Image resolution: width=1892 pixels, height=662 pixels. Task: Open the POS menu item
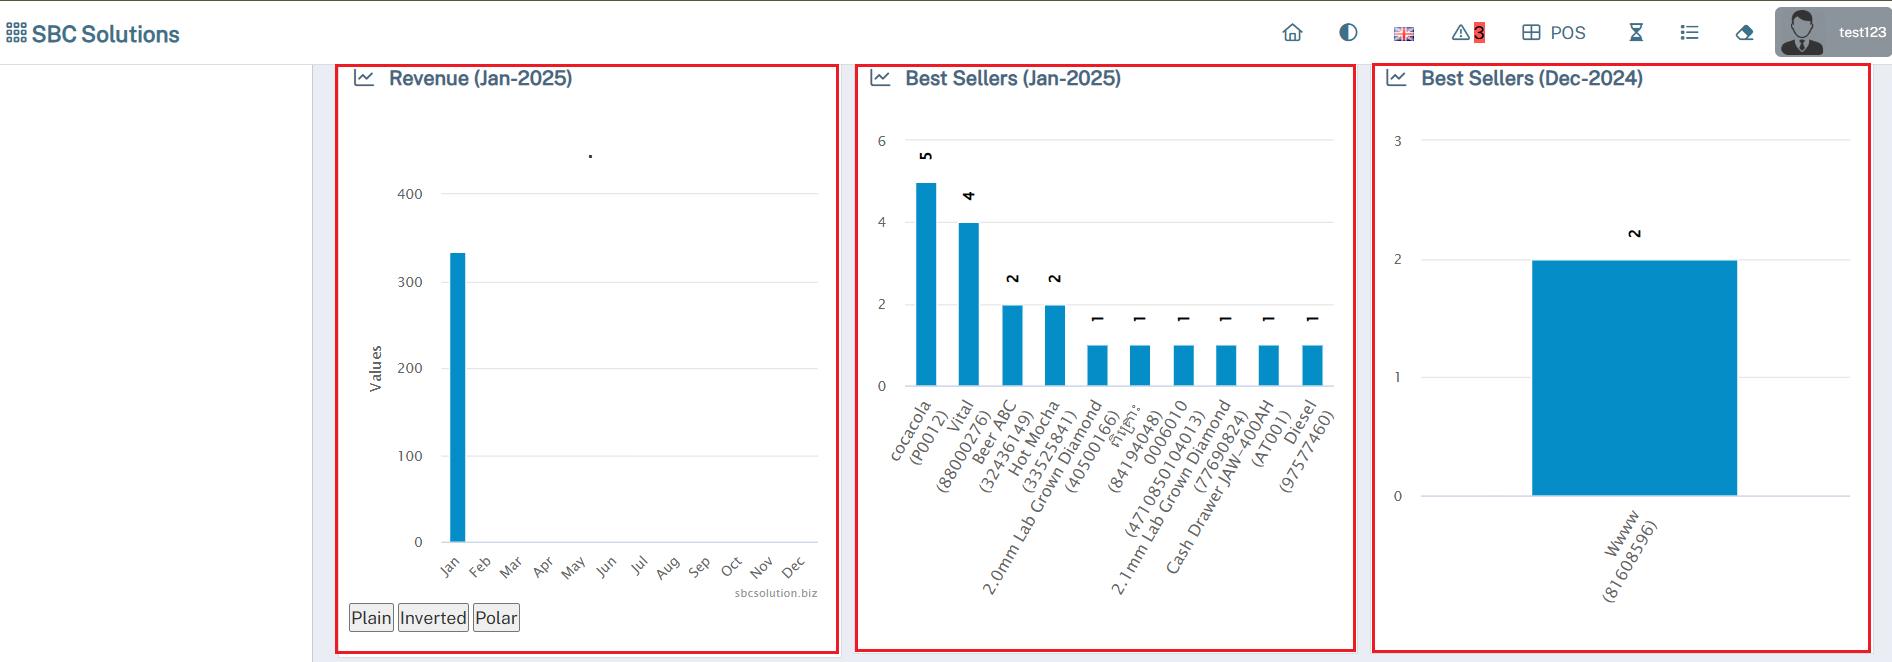click(x=1554, y=33)
